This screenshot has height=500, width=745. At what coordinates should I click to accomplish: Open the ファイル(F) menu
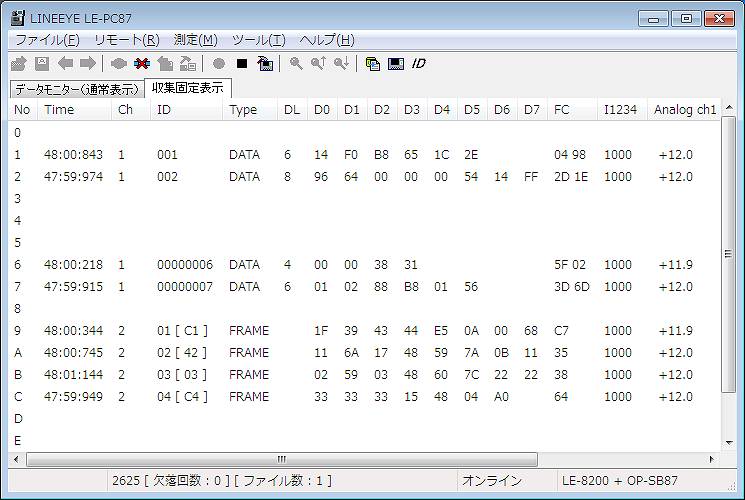coord(47,40)
